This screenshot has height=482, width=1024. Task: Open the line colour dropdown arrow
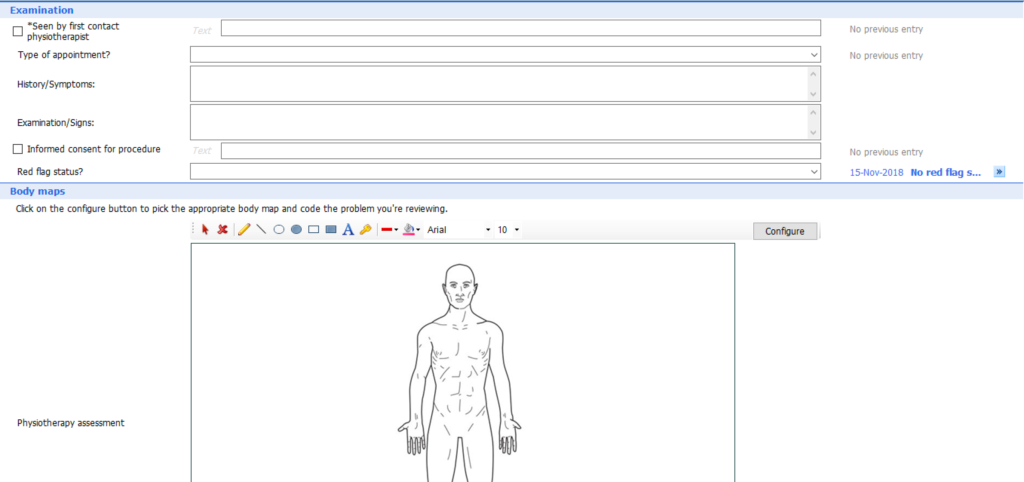tap(396, 230)
